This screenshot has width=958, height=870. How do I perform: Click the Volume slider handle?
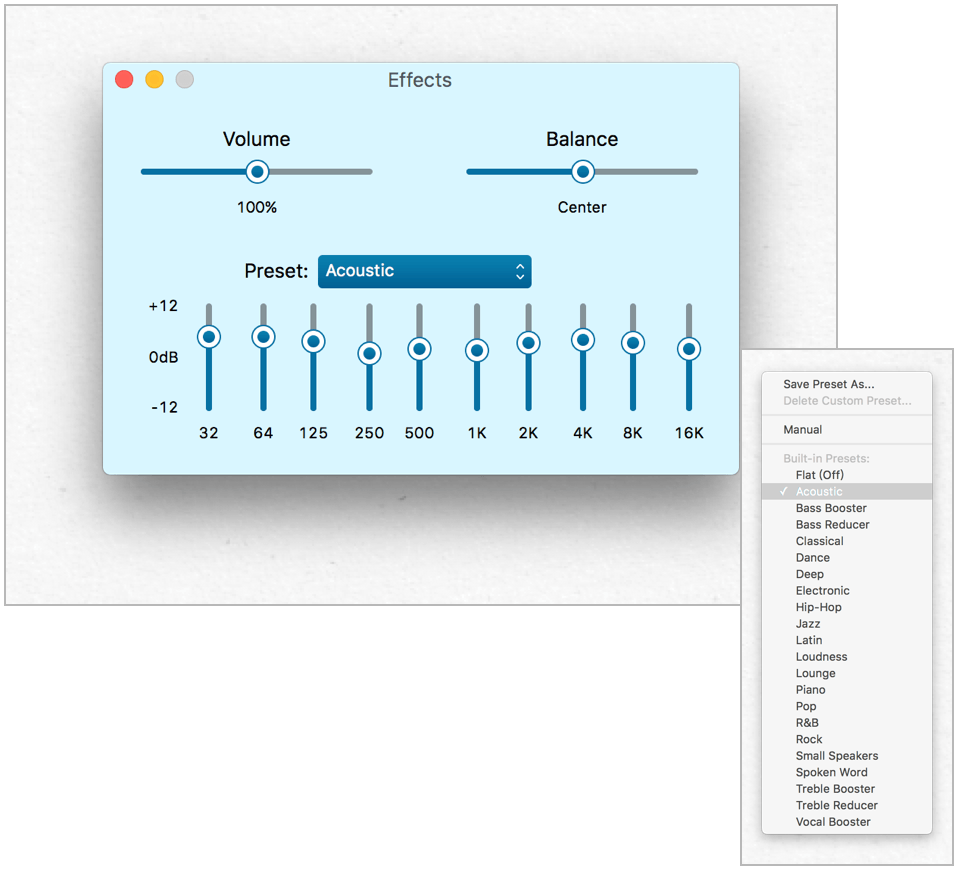(x=257, y=172)
